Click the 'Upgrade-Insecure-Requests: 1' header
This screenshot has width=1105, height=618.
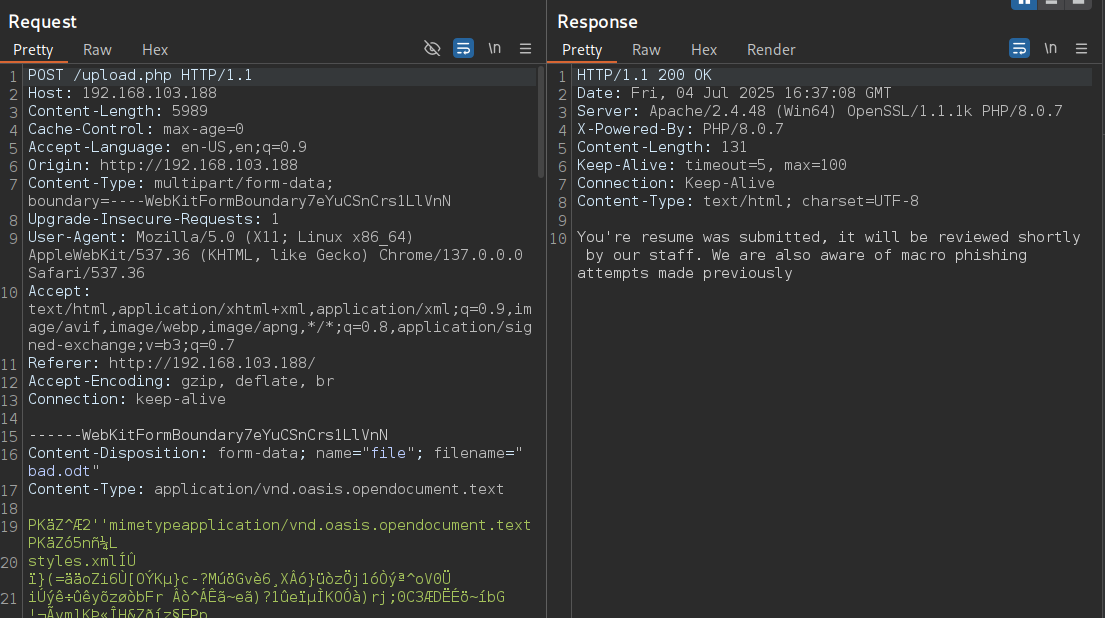tap(153, 219)
